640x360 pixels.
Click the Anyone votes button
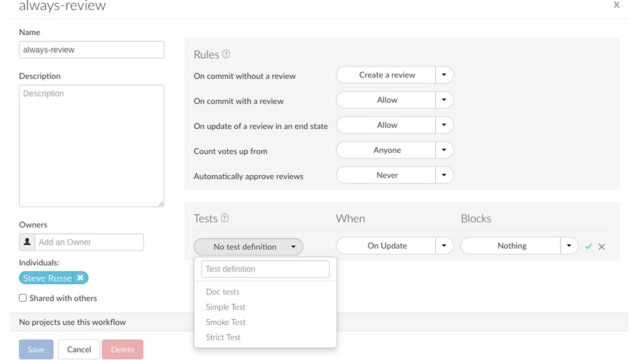[x=386, y=150]
